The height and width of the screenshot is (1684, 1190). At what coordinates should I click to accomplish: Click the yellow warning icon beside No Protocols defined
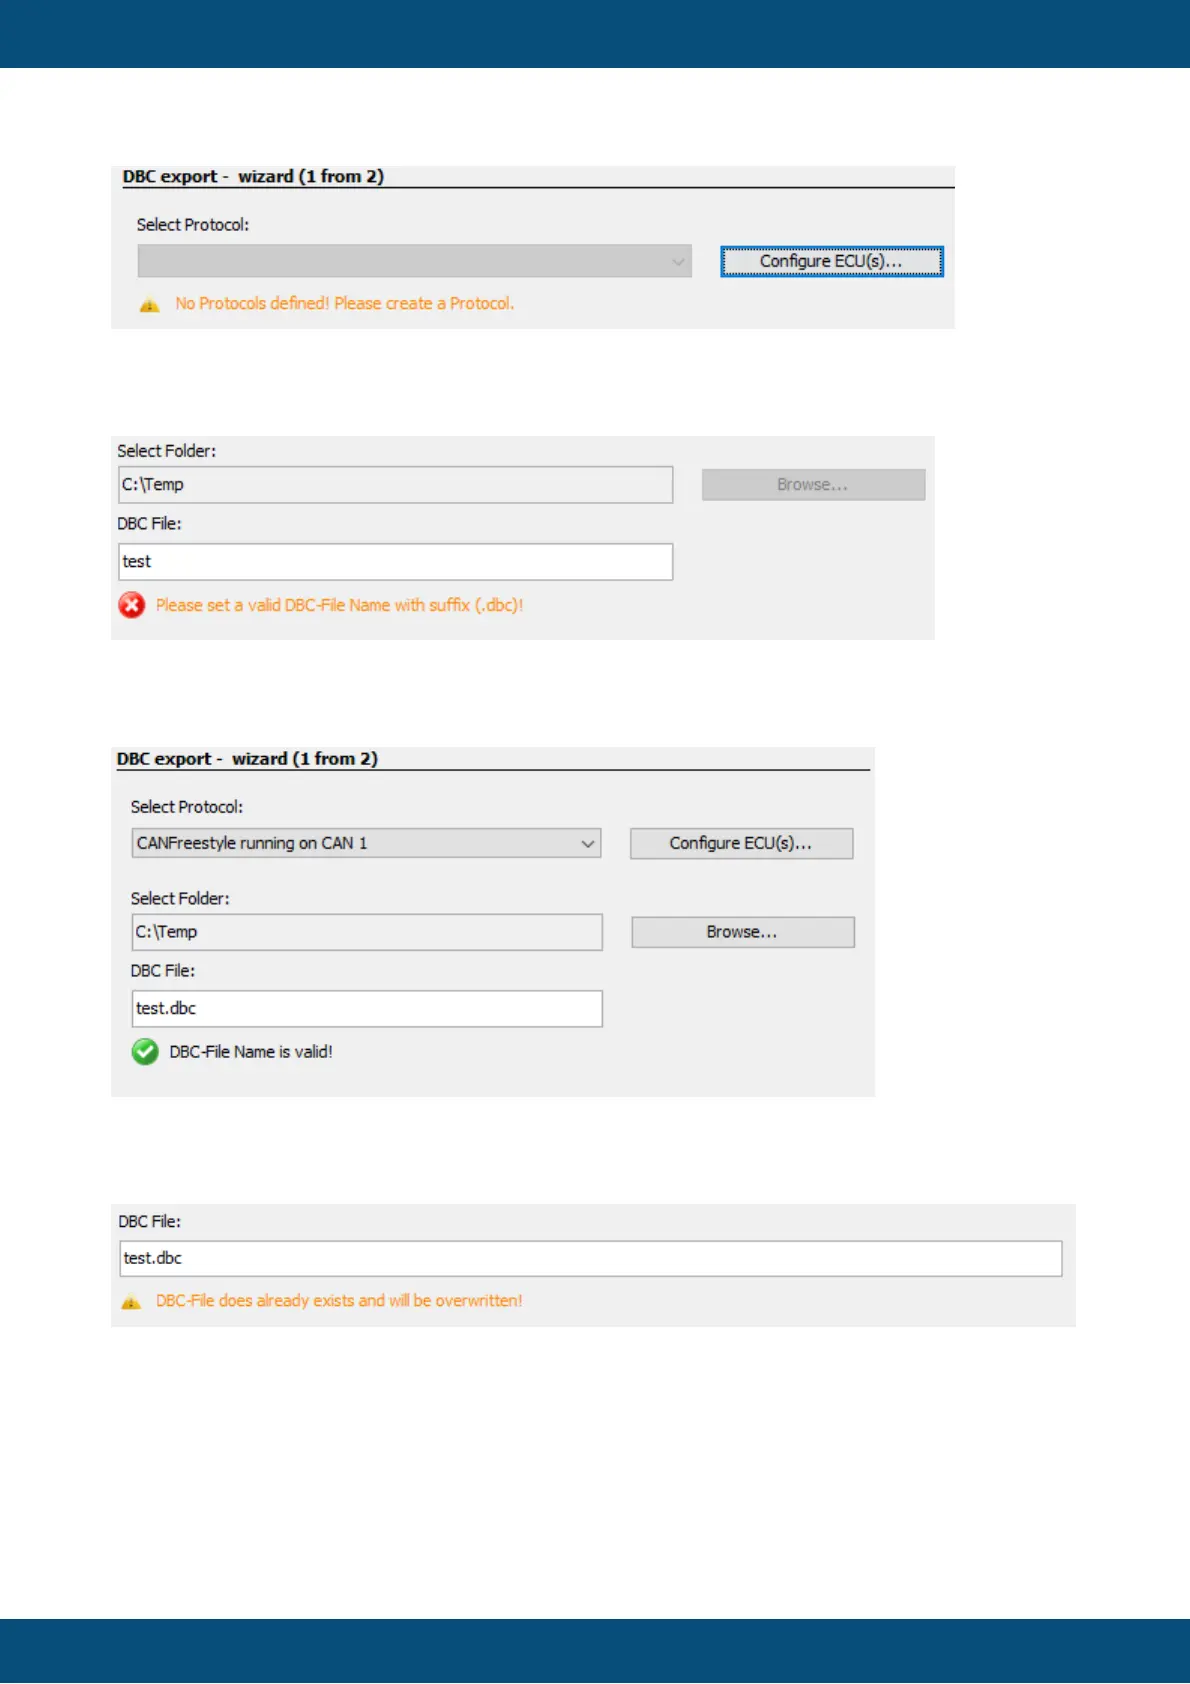click(149, 305)
